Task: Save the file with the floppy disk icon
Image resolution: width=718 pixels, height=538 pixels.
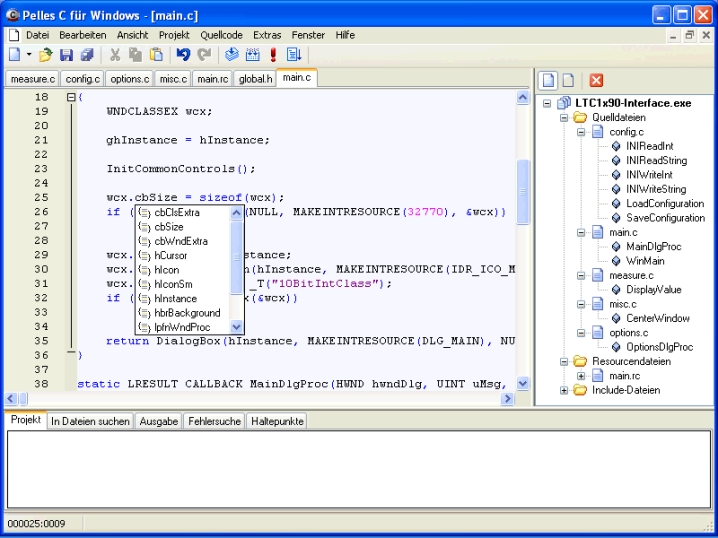Action: [x=67, y=55]
